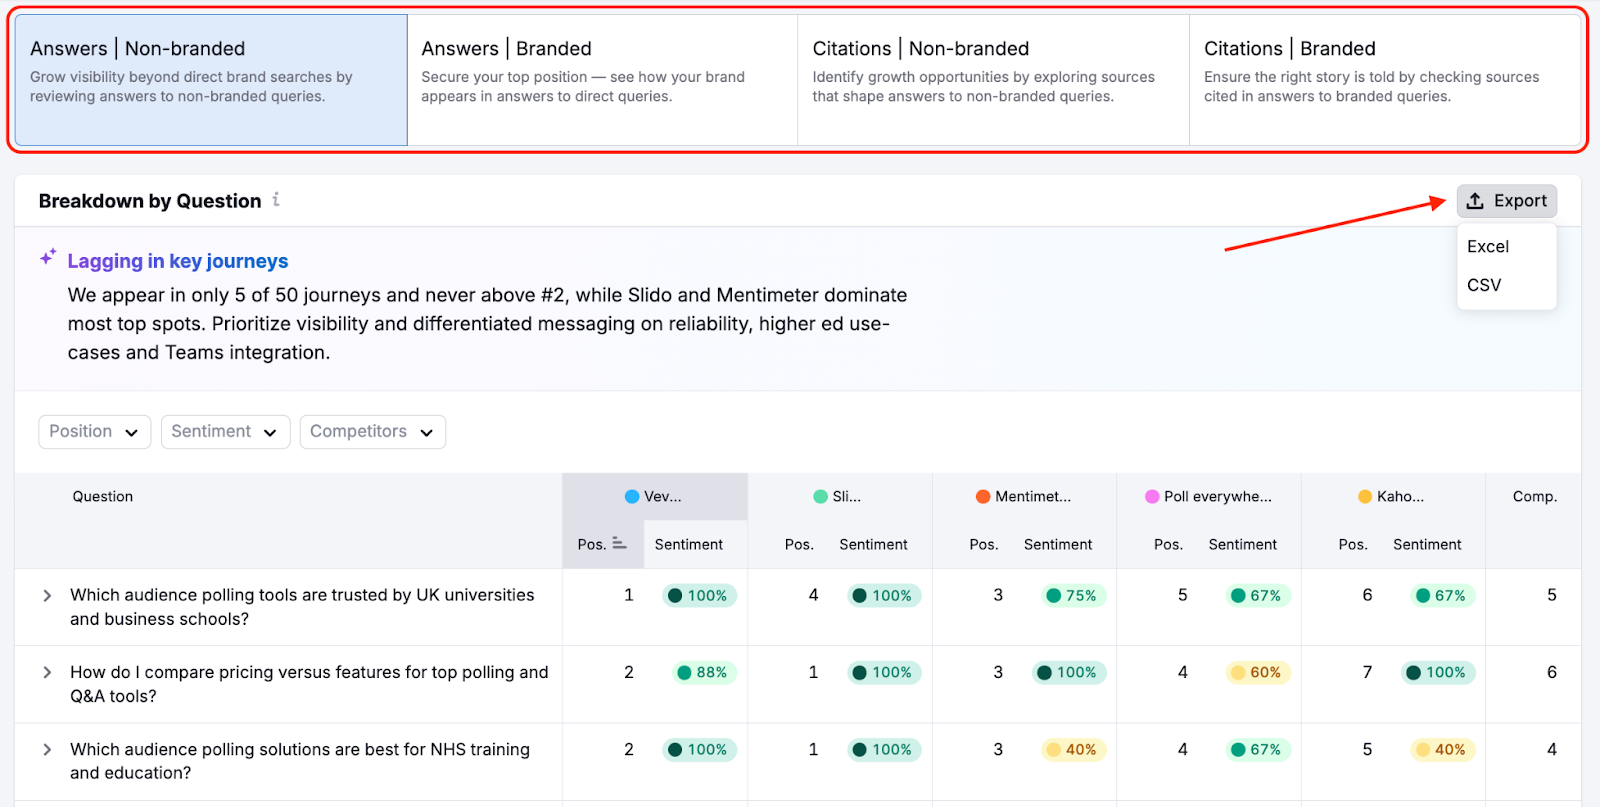Choose Excel from the export menu

pyautogui.click(x=1488, y=247)
